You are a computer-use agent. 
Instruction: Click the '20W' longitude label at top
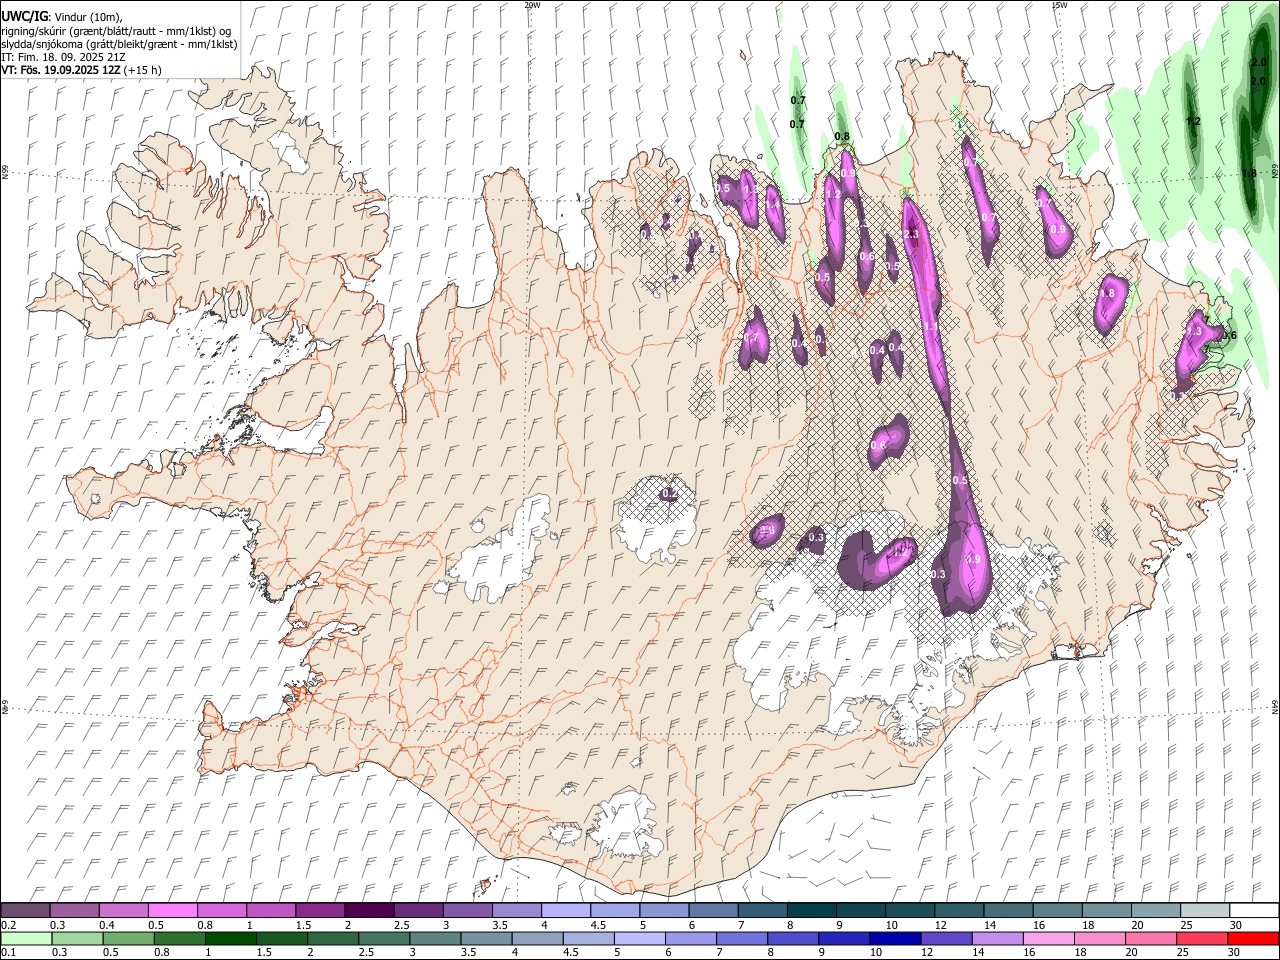tap(532, 5)
